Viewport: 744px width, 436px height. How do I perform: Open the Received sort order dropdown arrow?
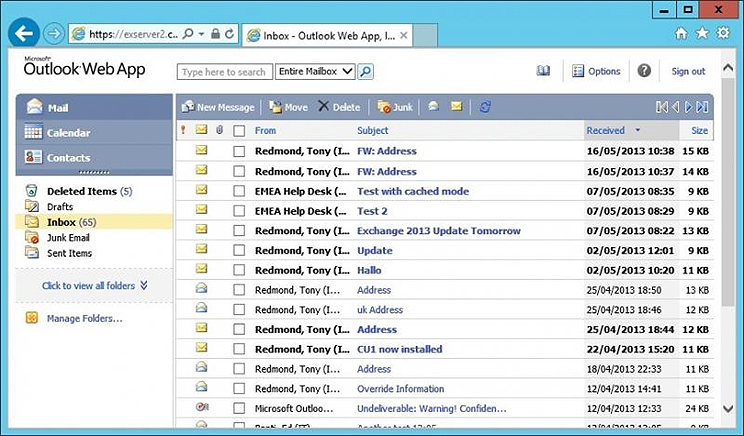[638, 131]
